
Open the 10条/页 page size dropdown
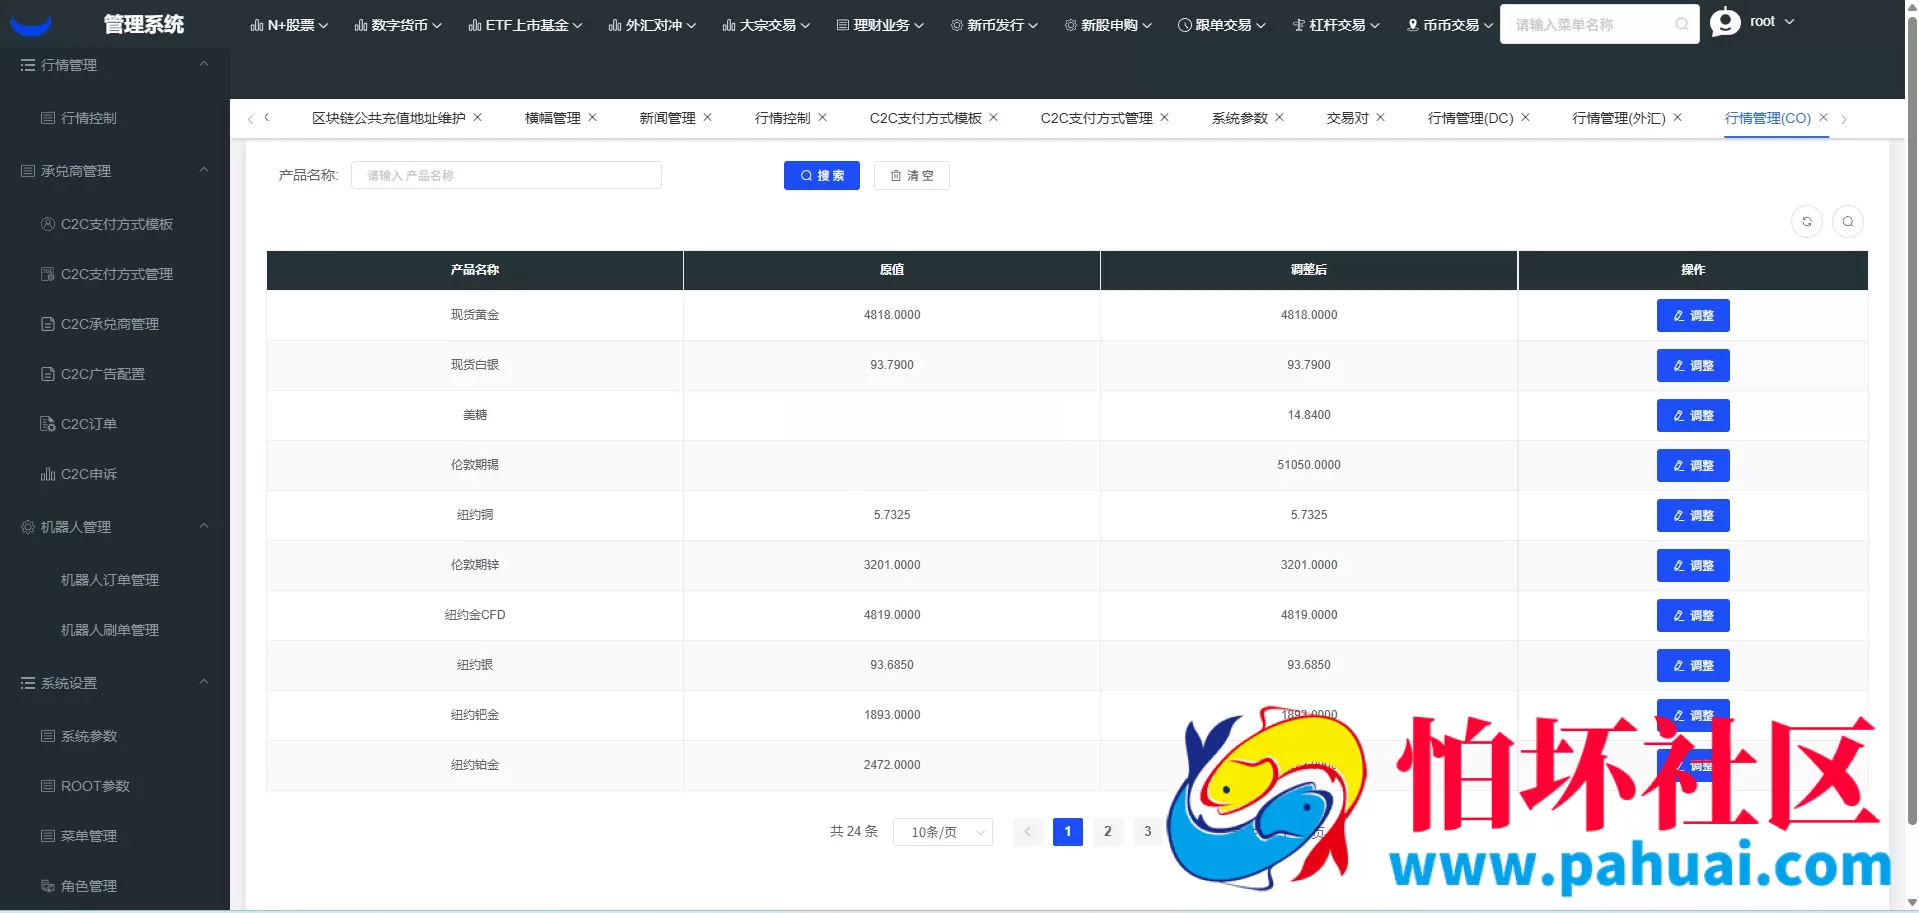click(x=943, y=832)
